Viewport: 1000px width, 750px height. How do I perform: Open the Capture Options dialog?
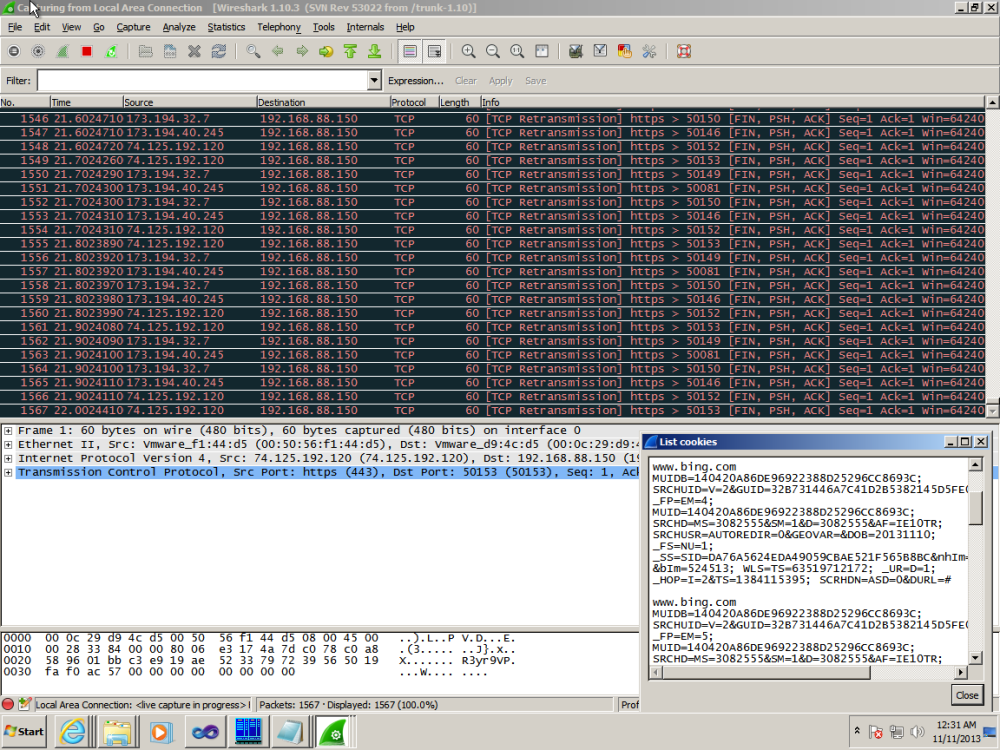tap(38, 51)
